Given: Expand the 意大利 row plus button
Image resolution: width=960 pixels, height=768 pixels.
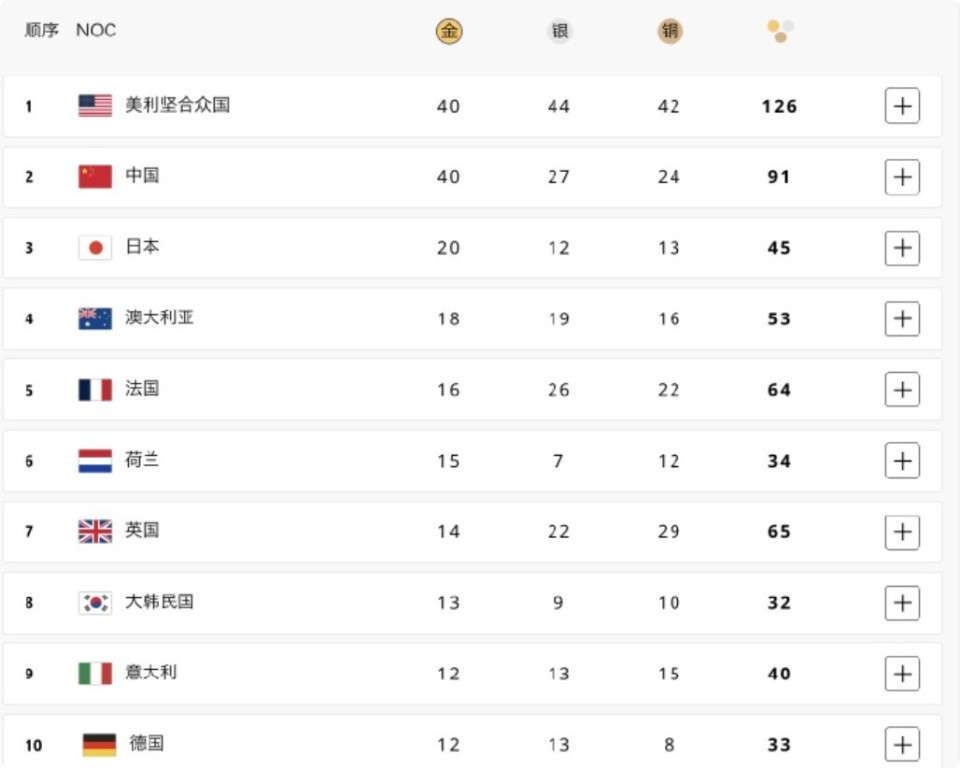Looking at the screenshot, I should click(902, 674).
